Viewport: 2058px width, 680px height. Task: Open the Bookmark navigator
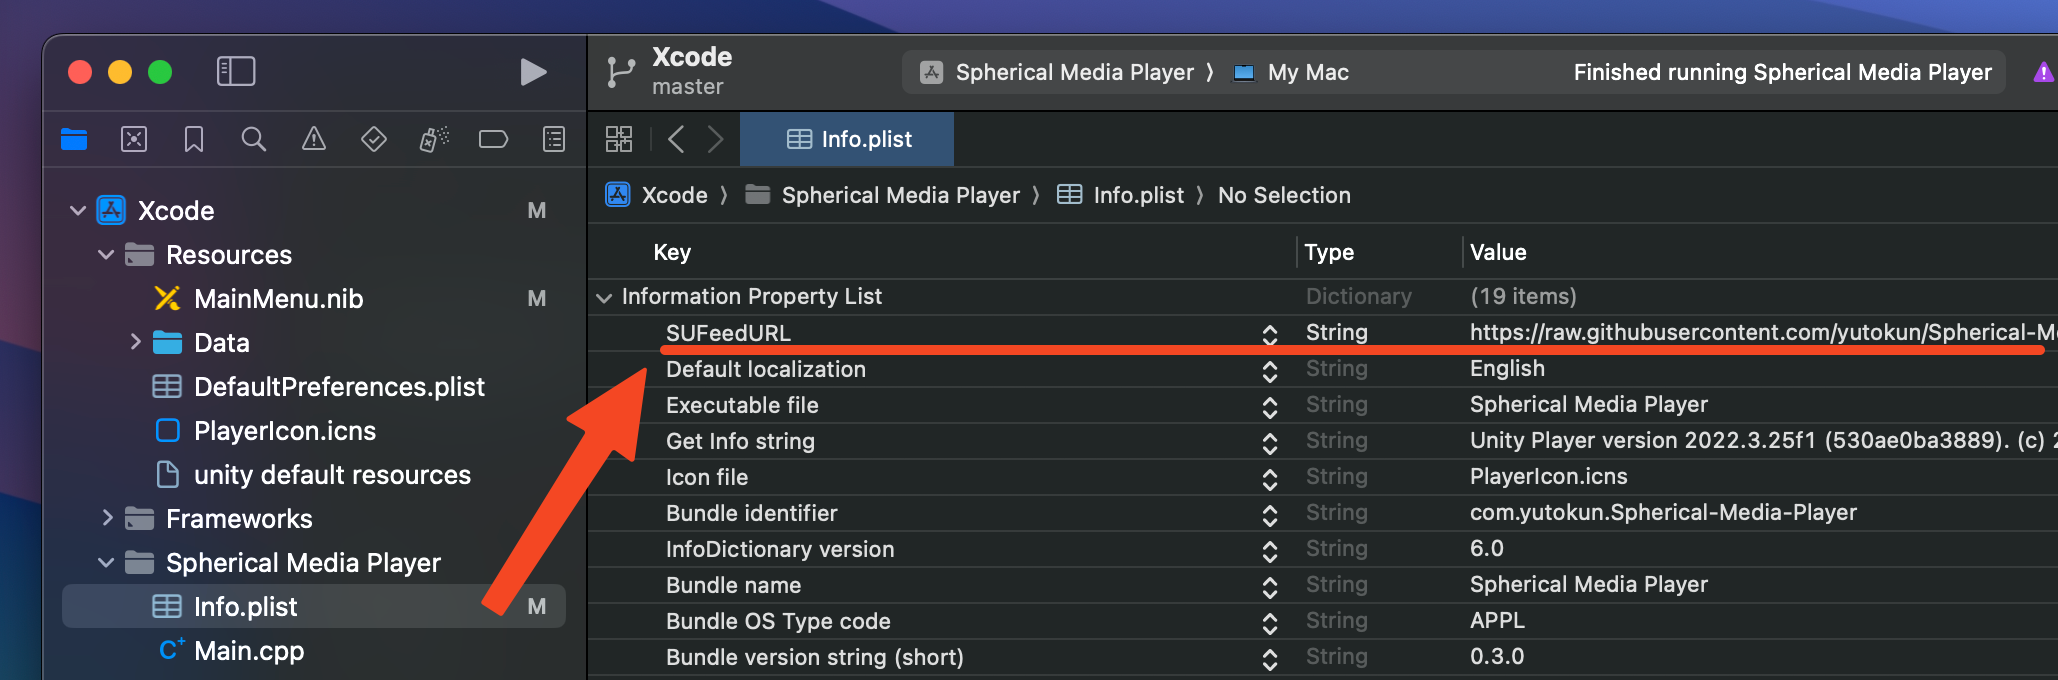194,139
